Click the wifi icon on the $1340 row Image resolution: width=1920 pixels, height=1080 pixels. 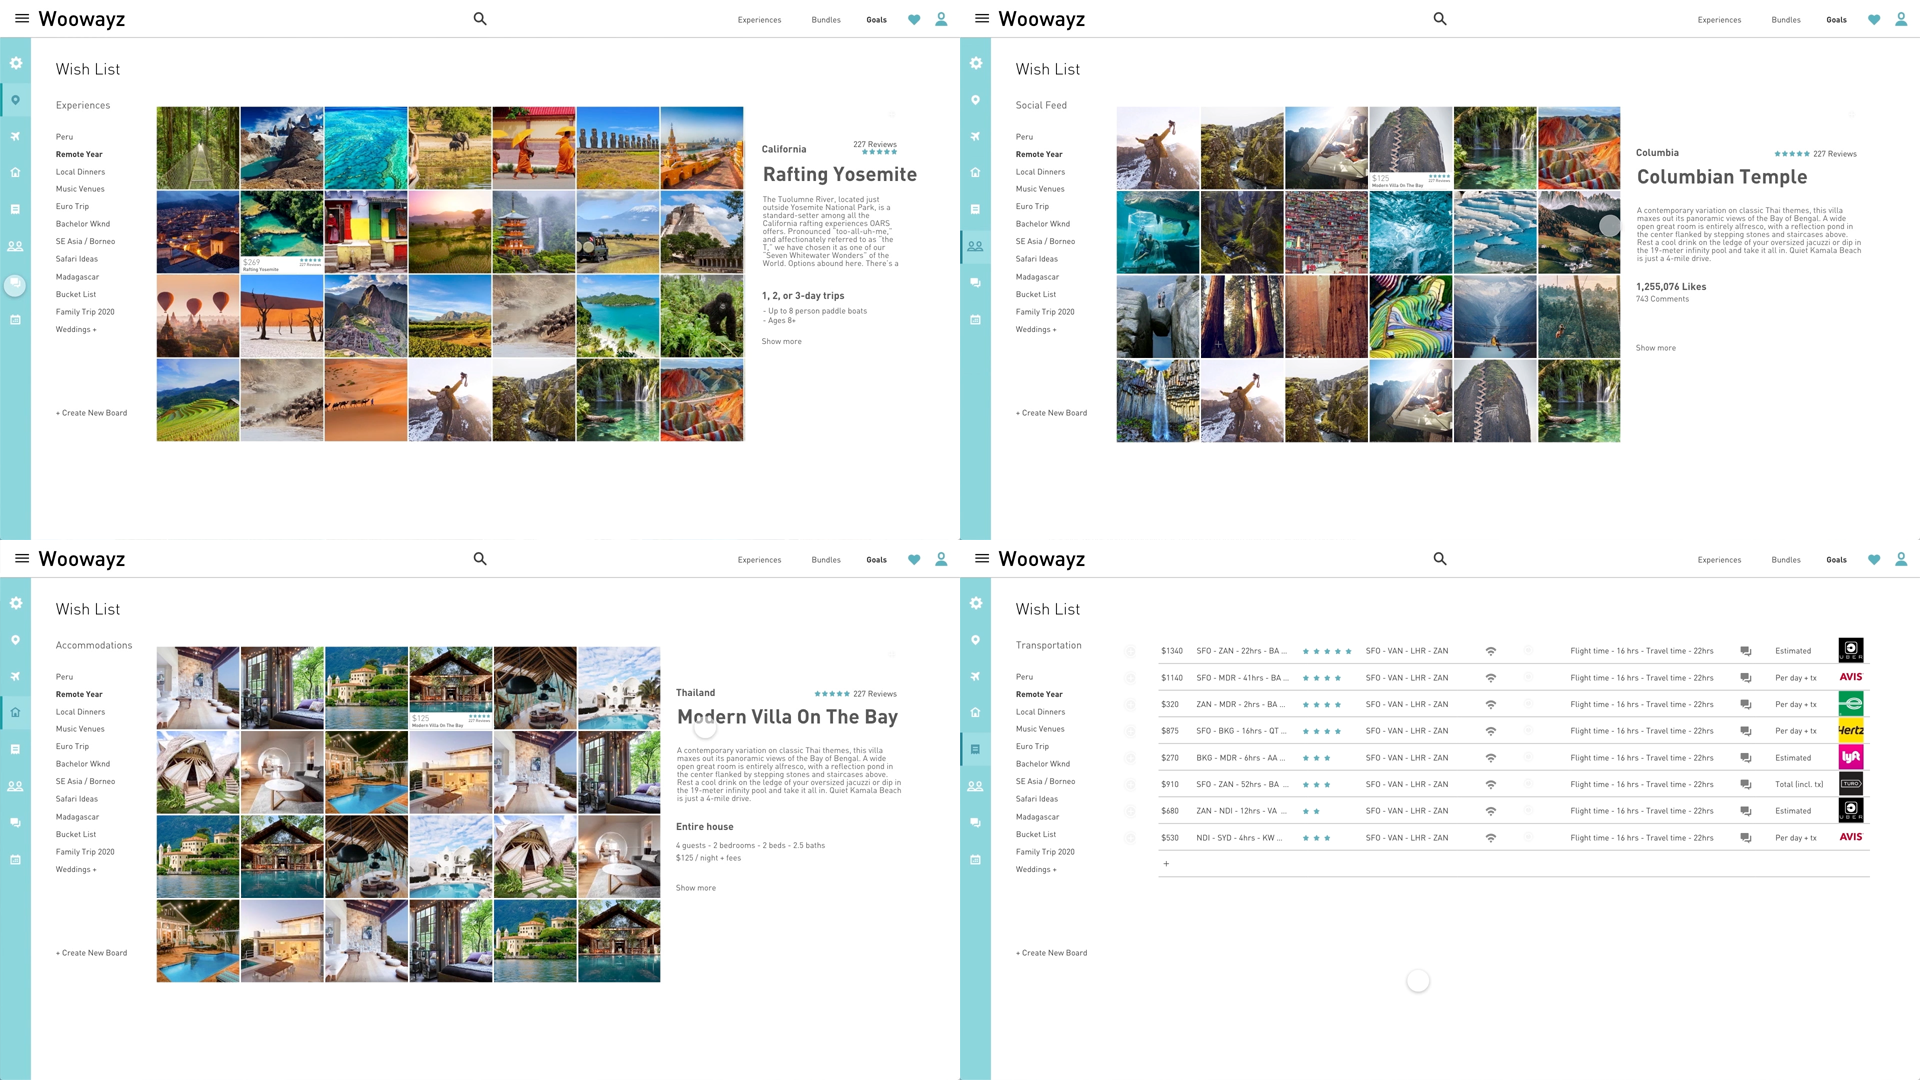coord(1490,651)
